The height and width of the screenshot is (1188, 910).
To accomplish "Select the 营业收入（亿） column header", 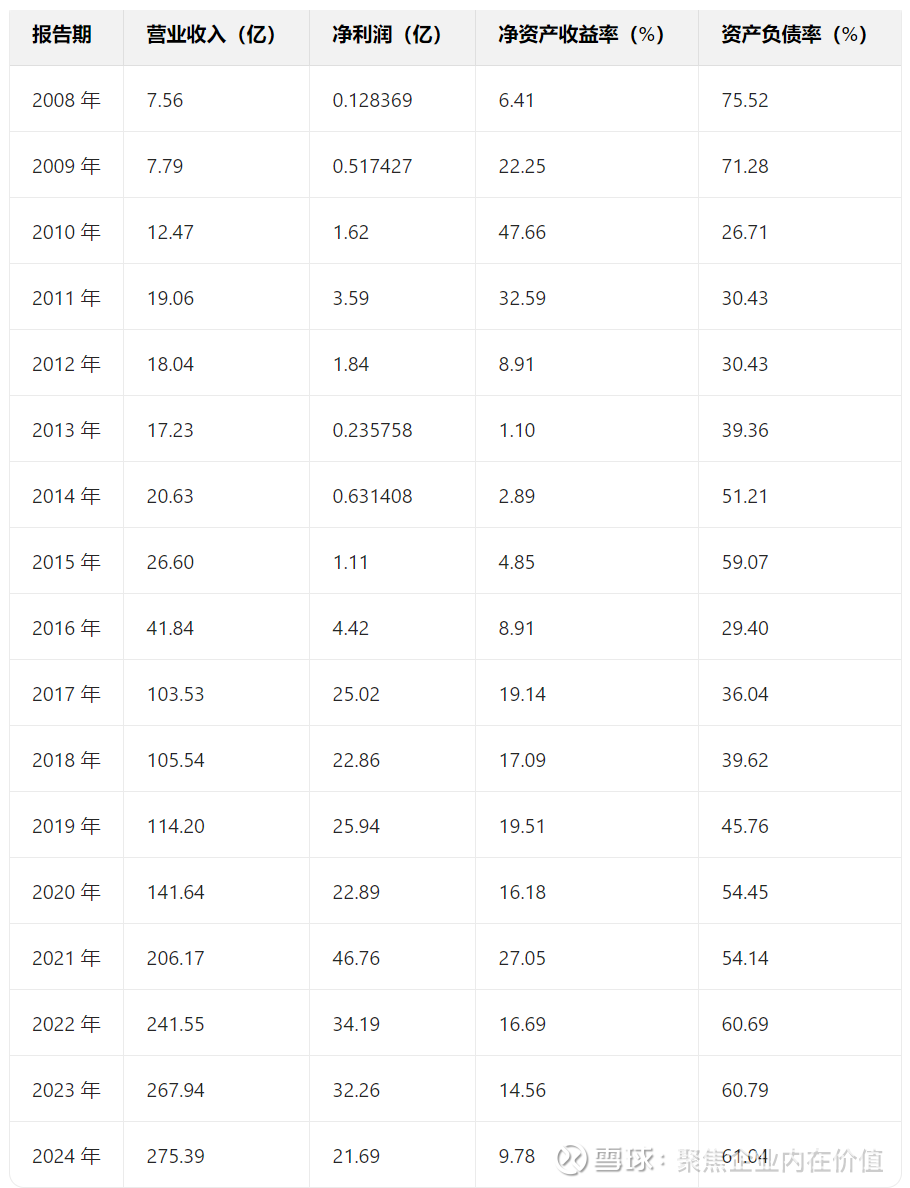I will 211,34.
